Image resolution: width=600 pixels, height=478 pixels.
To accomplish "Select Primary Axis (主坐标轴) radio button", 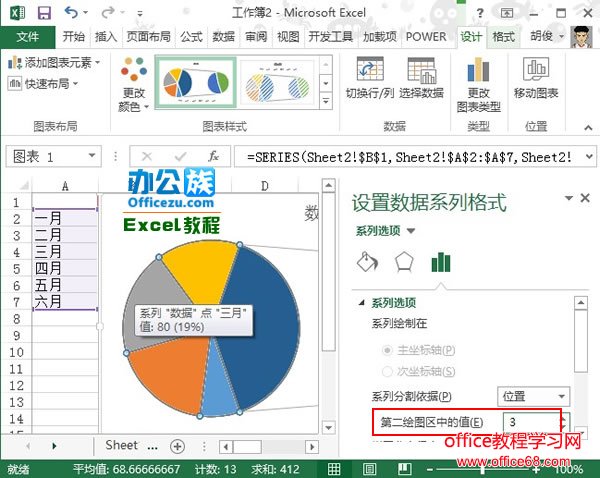I will click(387, 350).
